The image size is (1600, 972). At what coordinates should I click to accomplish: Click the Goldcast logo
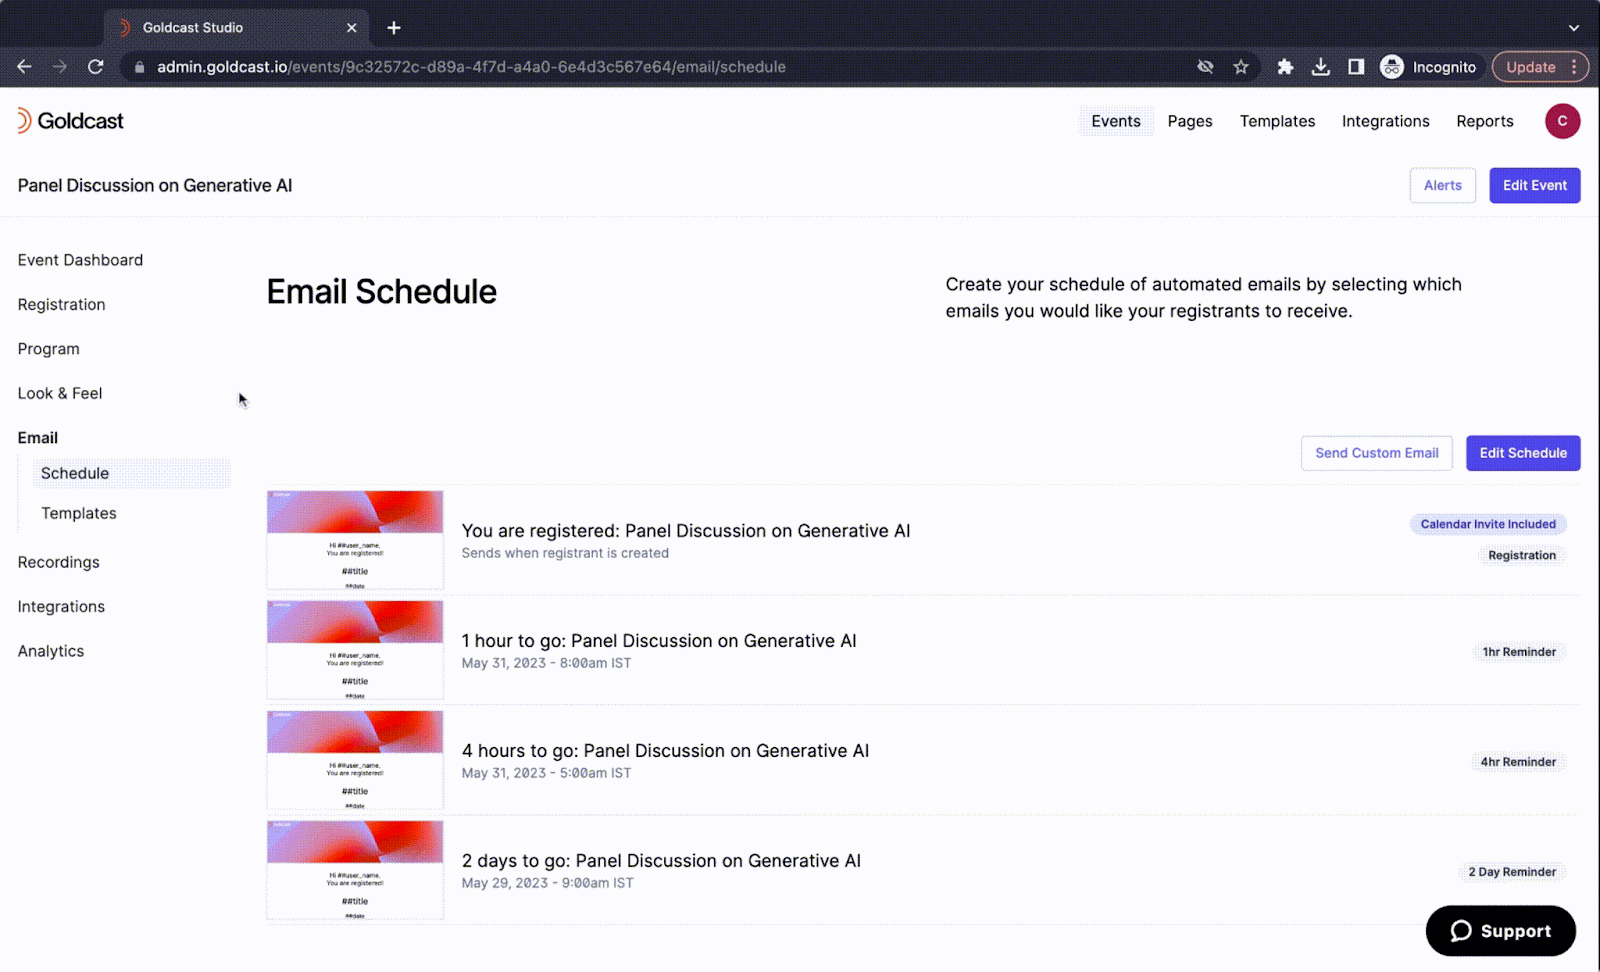(x=70, y=121)
